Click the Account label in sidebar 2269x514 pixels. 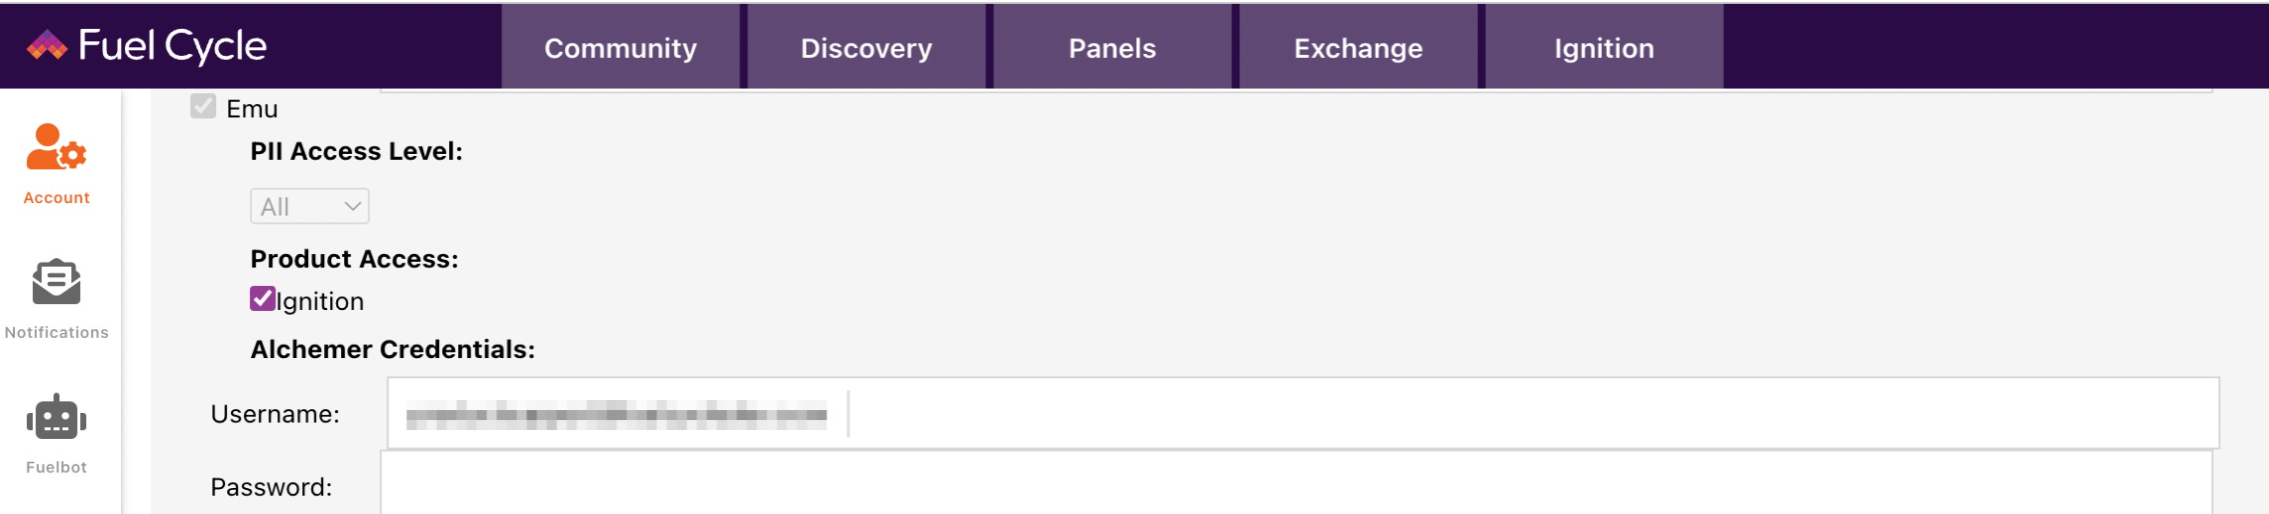pos(57,198)
